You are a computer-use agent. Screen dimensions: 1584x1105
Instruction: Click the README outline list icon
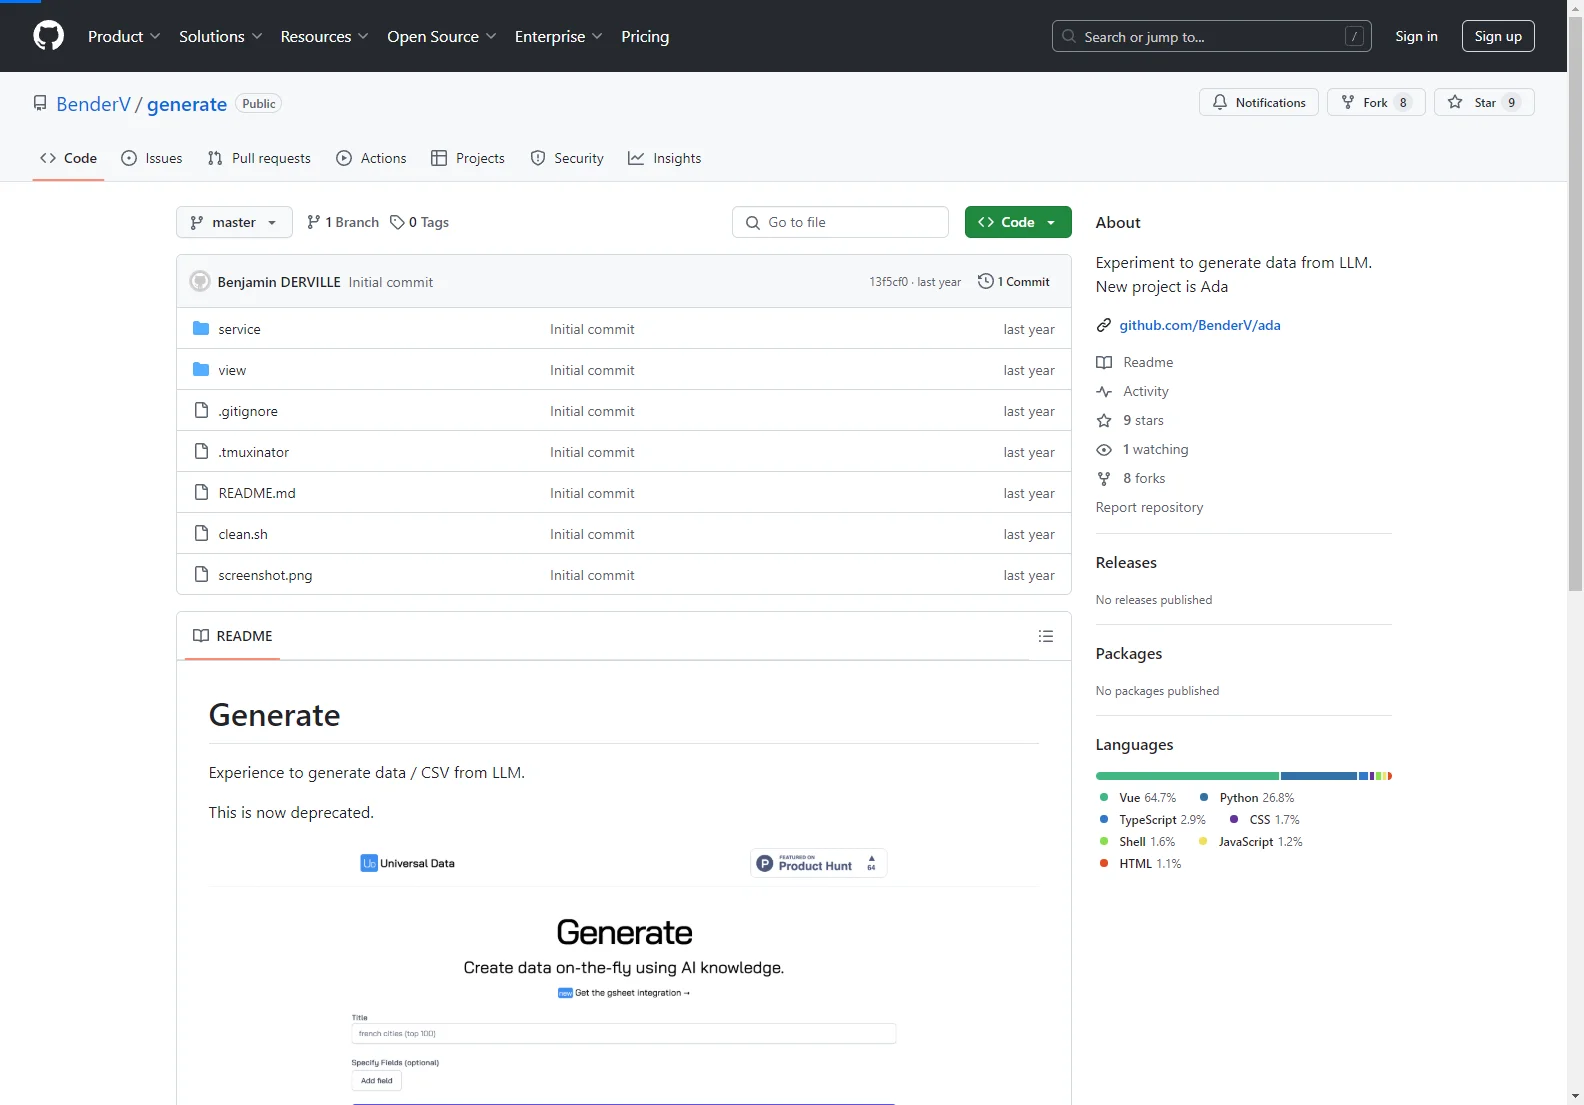(1046, 636)
